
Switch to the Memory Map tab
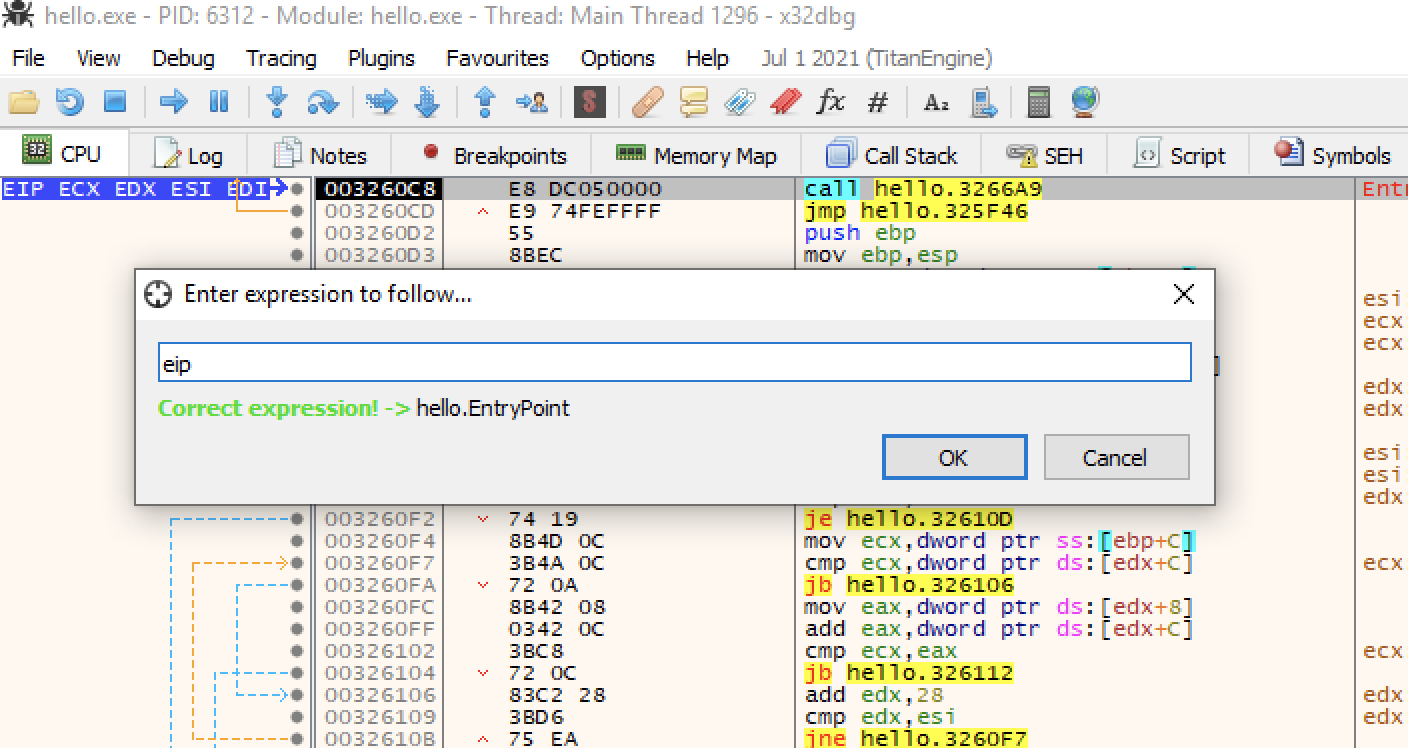[696, 155]
